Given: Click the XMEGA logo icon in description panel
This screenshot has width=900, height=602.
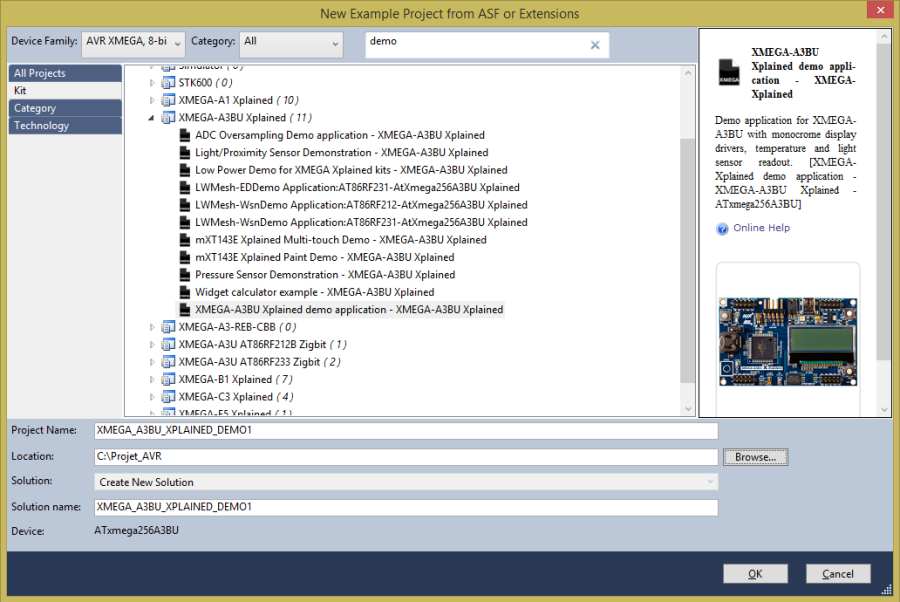Looking at the screenshot, I should (730, 71).
